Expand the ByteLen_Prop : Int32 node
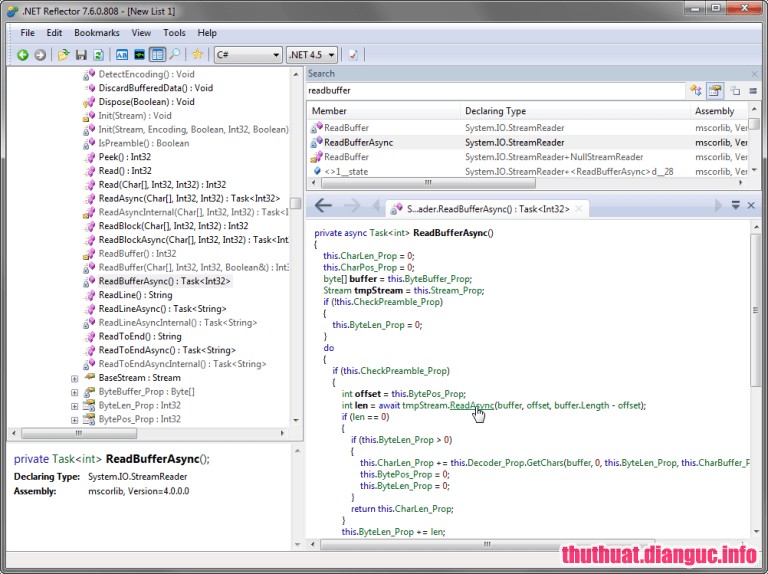Viewport: 768px width, 574px height. click(x=74, y=406)
